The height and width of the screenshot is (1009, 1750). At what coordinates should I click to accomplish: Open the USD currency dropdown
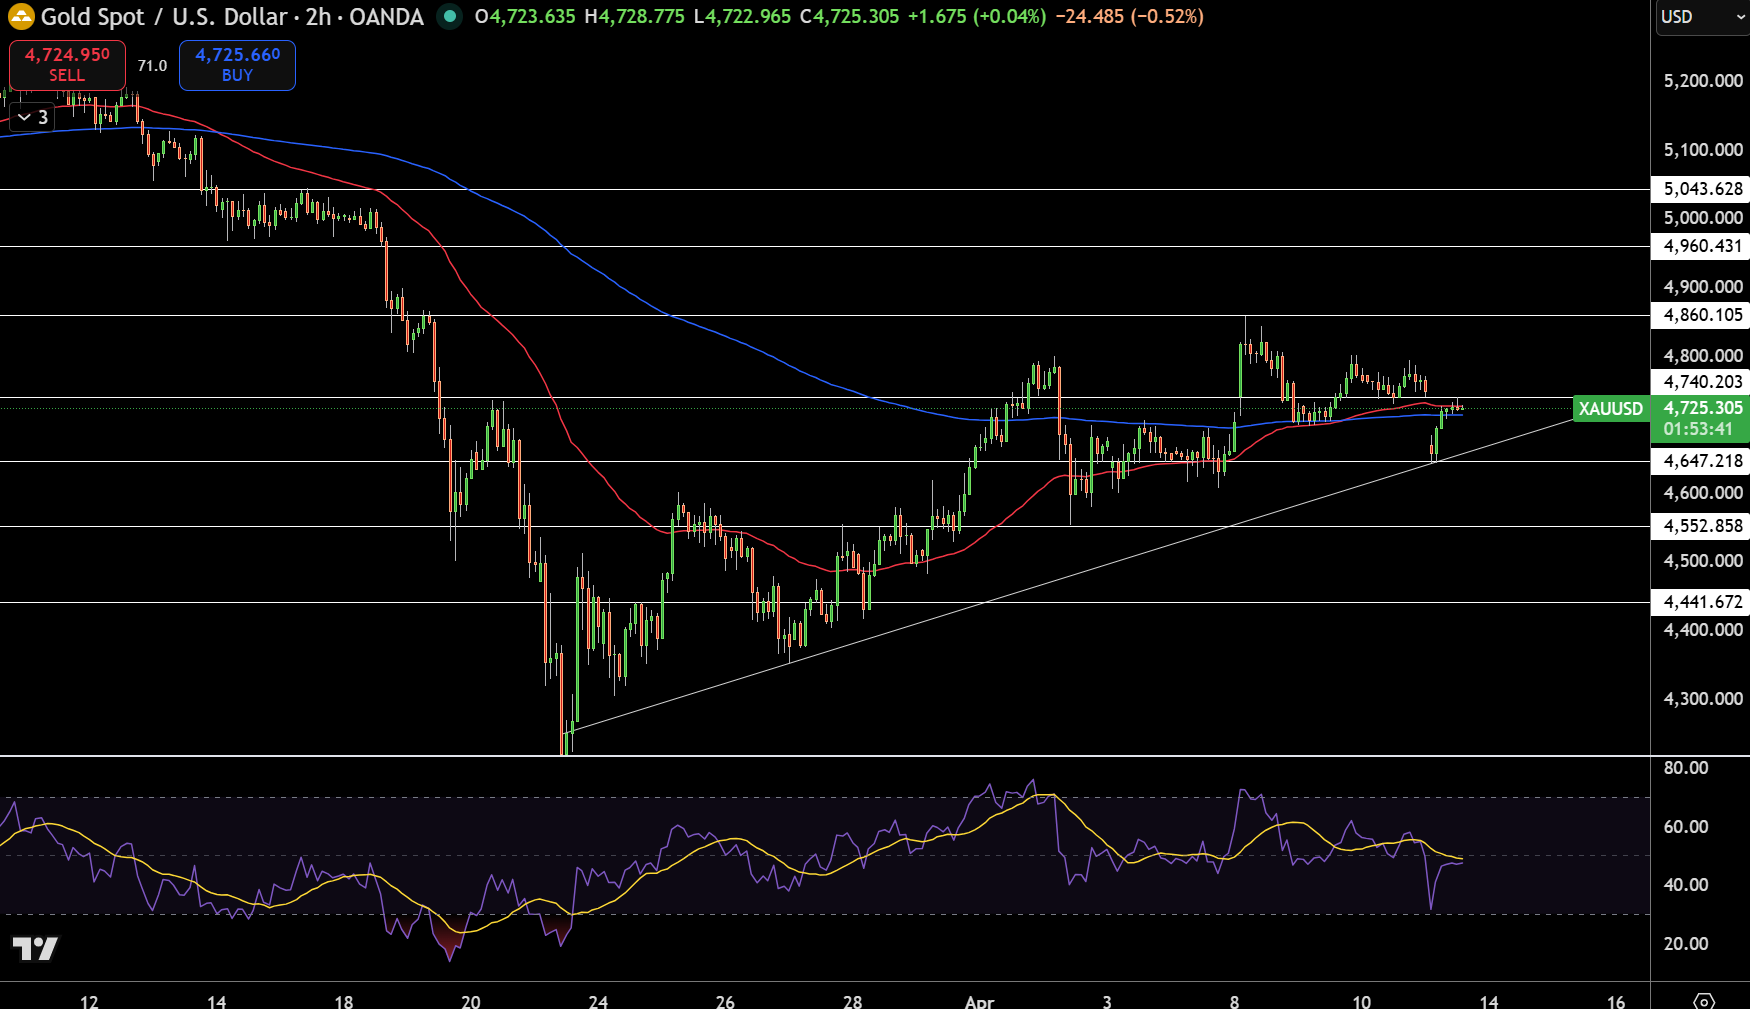click(1702, 17)
